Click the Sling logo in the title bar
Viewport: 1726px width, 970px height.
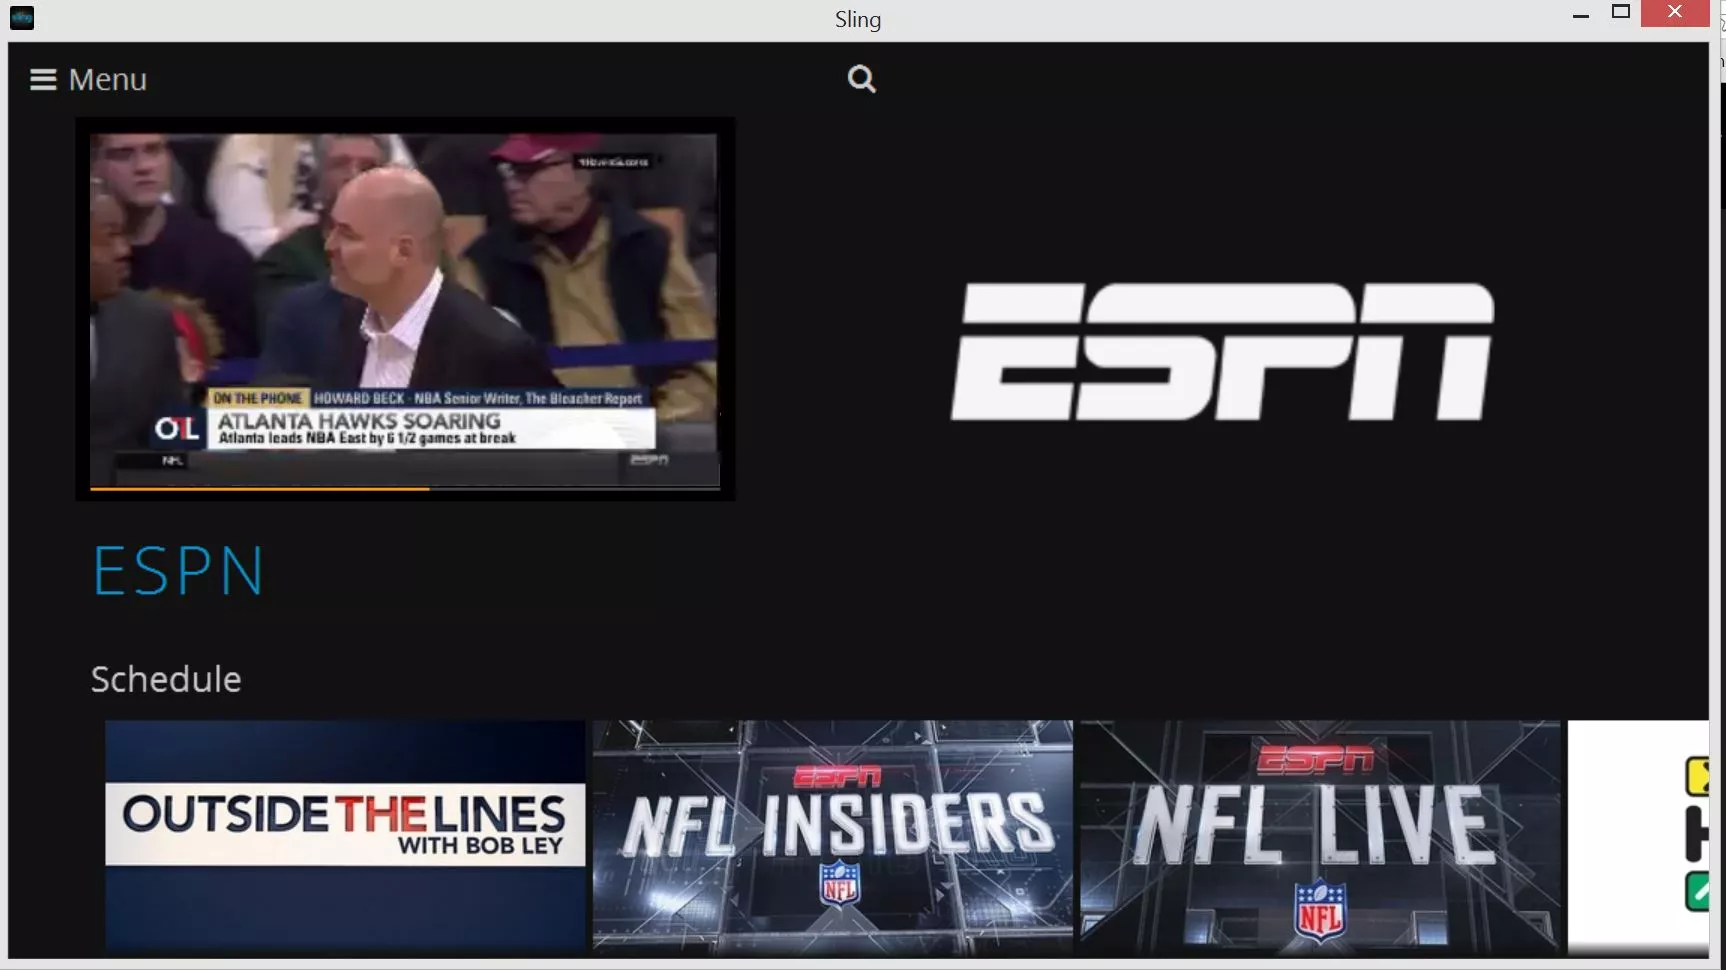(21, 18)
